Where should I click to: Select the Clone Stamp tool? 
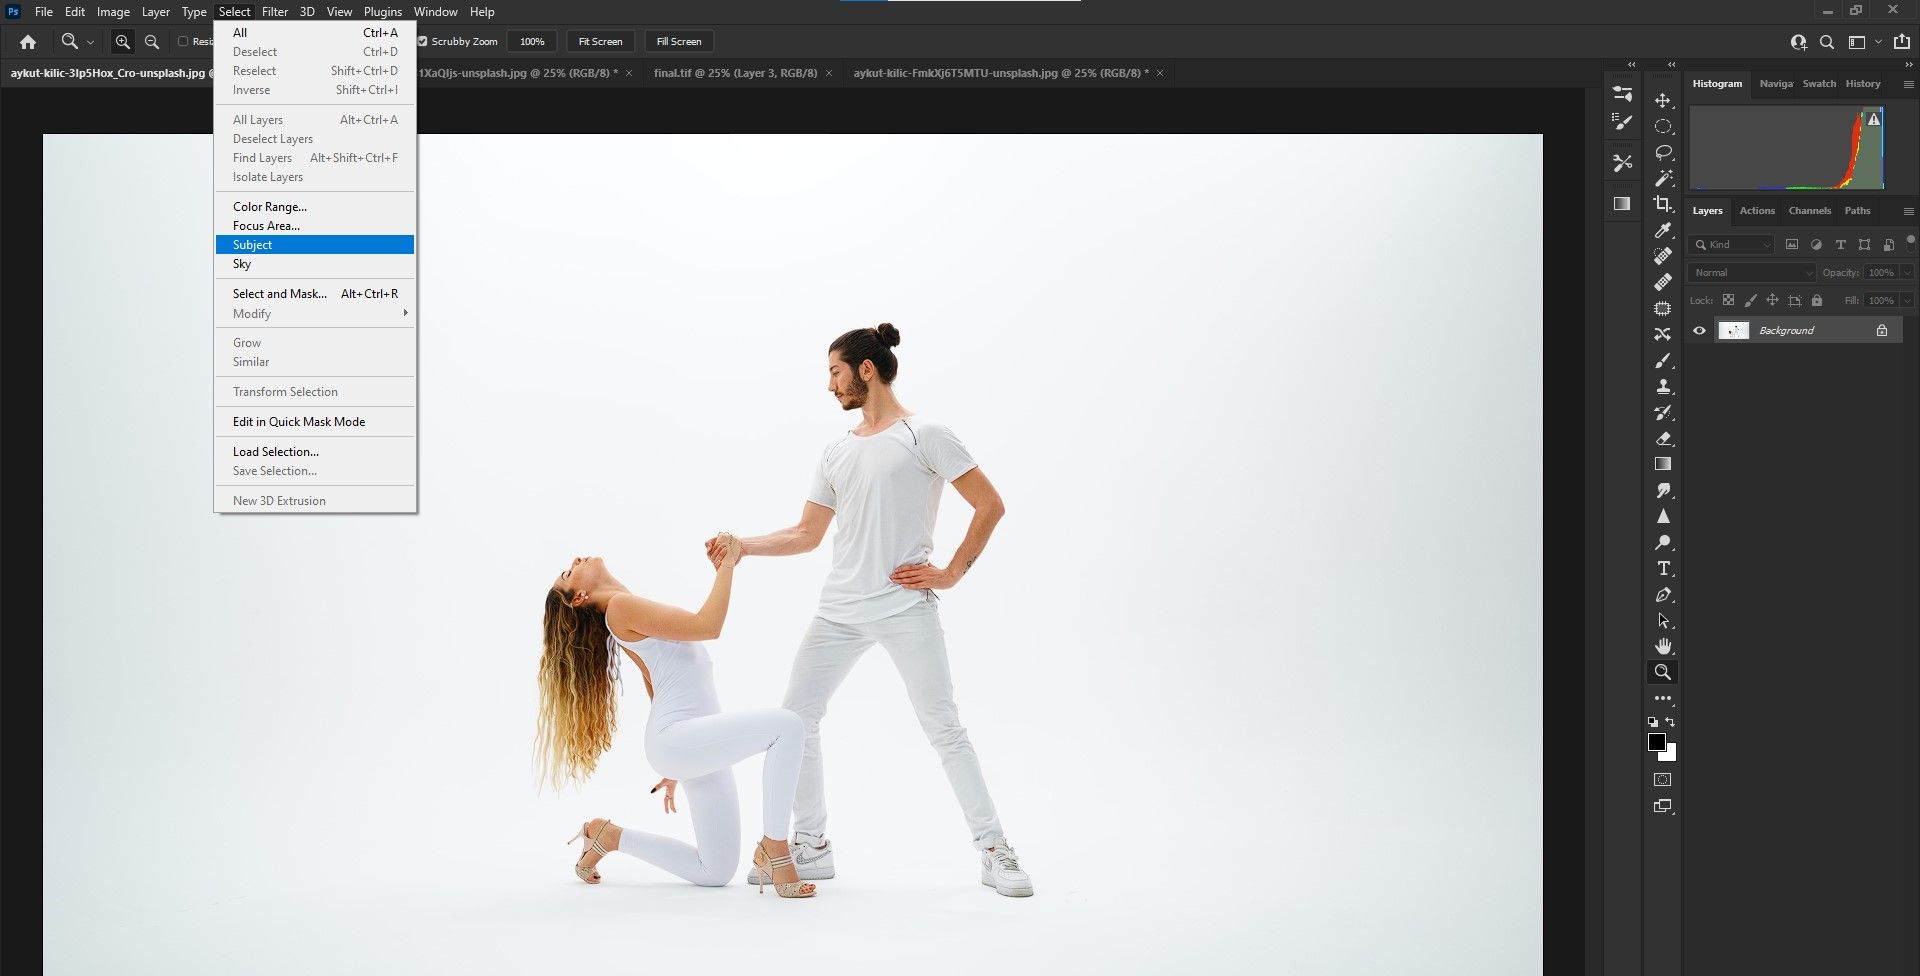coord(1663,387)
